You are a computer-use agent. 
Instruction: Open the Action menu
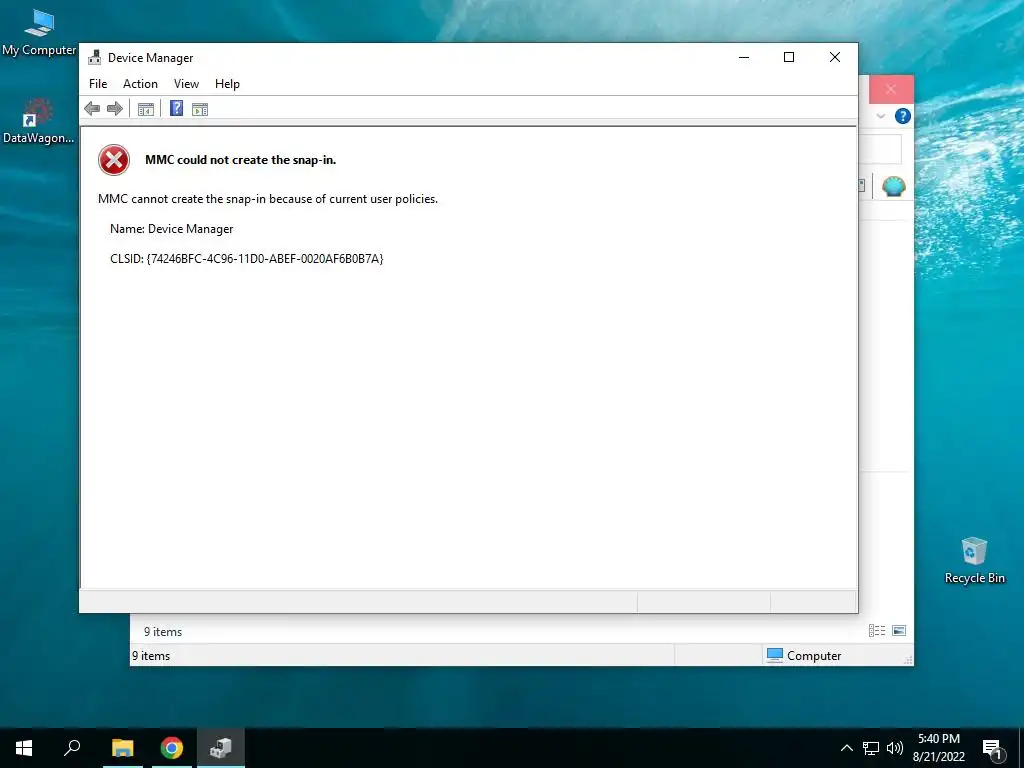pyautogui.click(x=140, y=84)
